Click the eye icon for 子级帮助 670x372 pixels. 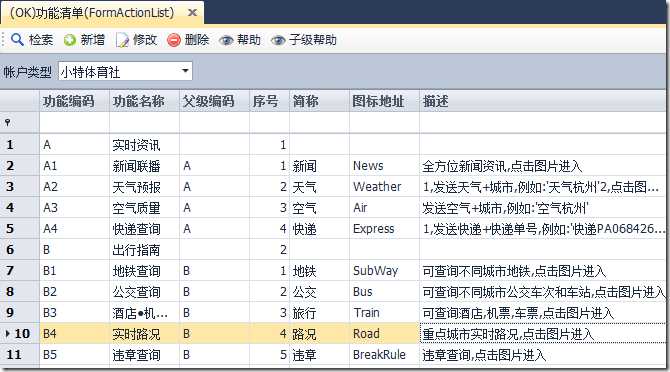tap(278, 41)
